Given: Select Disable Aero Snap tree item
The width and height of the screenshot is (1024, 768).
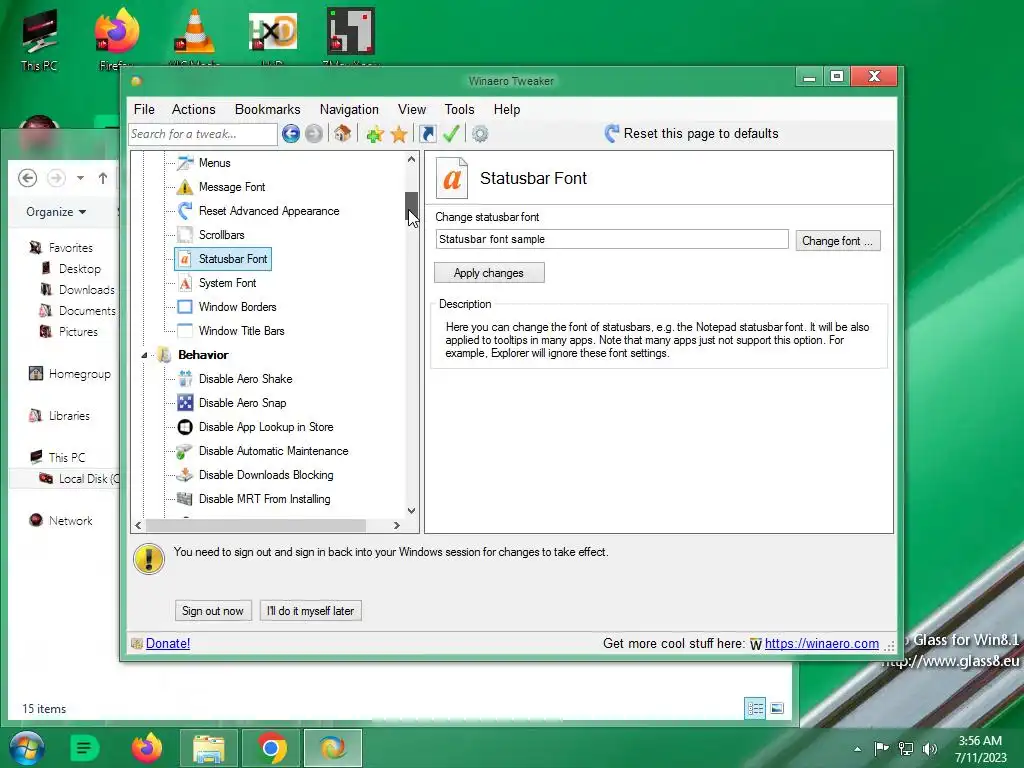Looking at the screenshot, I should point(242,403).
